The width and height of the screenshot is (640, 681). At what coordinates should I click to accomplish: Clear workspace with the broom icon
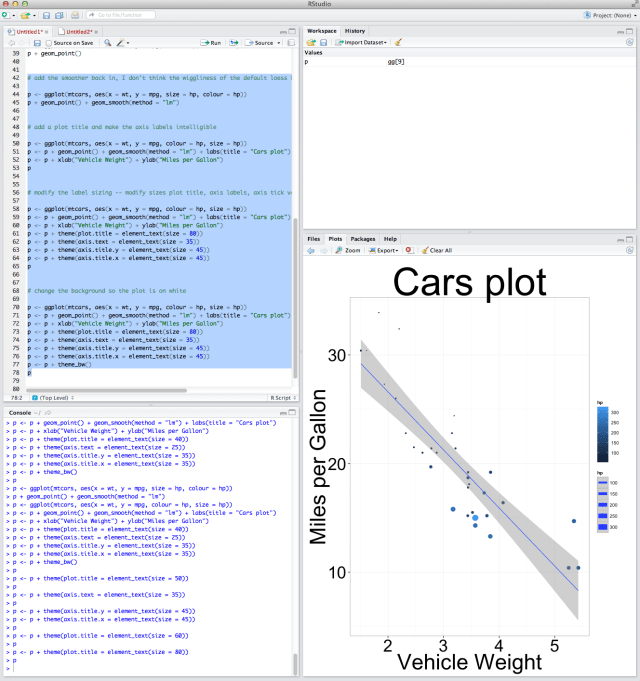tap(398, 42)
